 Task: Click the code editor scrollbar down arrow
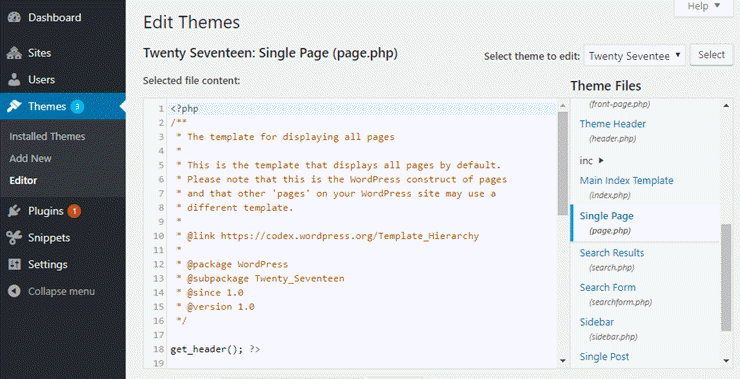tap(563, 361)
